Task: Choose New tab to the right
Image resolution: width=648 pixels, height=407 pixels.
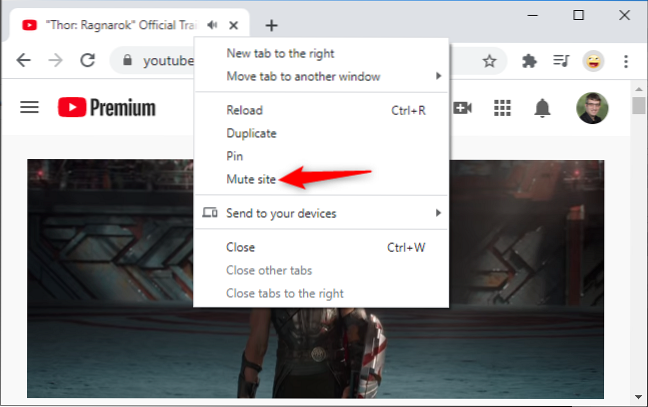Action: click(280, 53)
